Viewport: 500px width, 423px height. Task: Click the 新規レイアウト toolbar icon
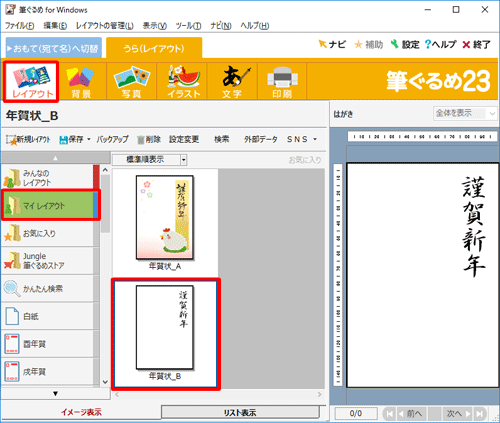point(11,140)
